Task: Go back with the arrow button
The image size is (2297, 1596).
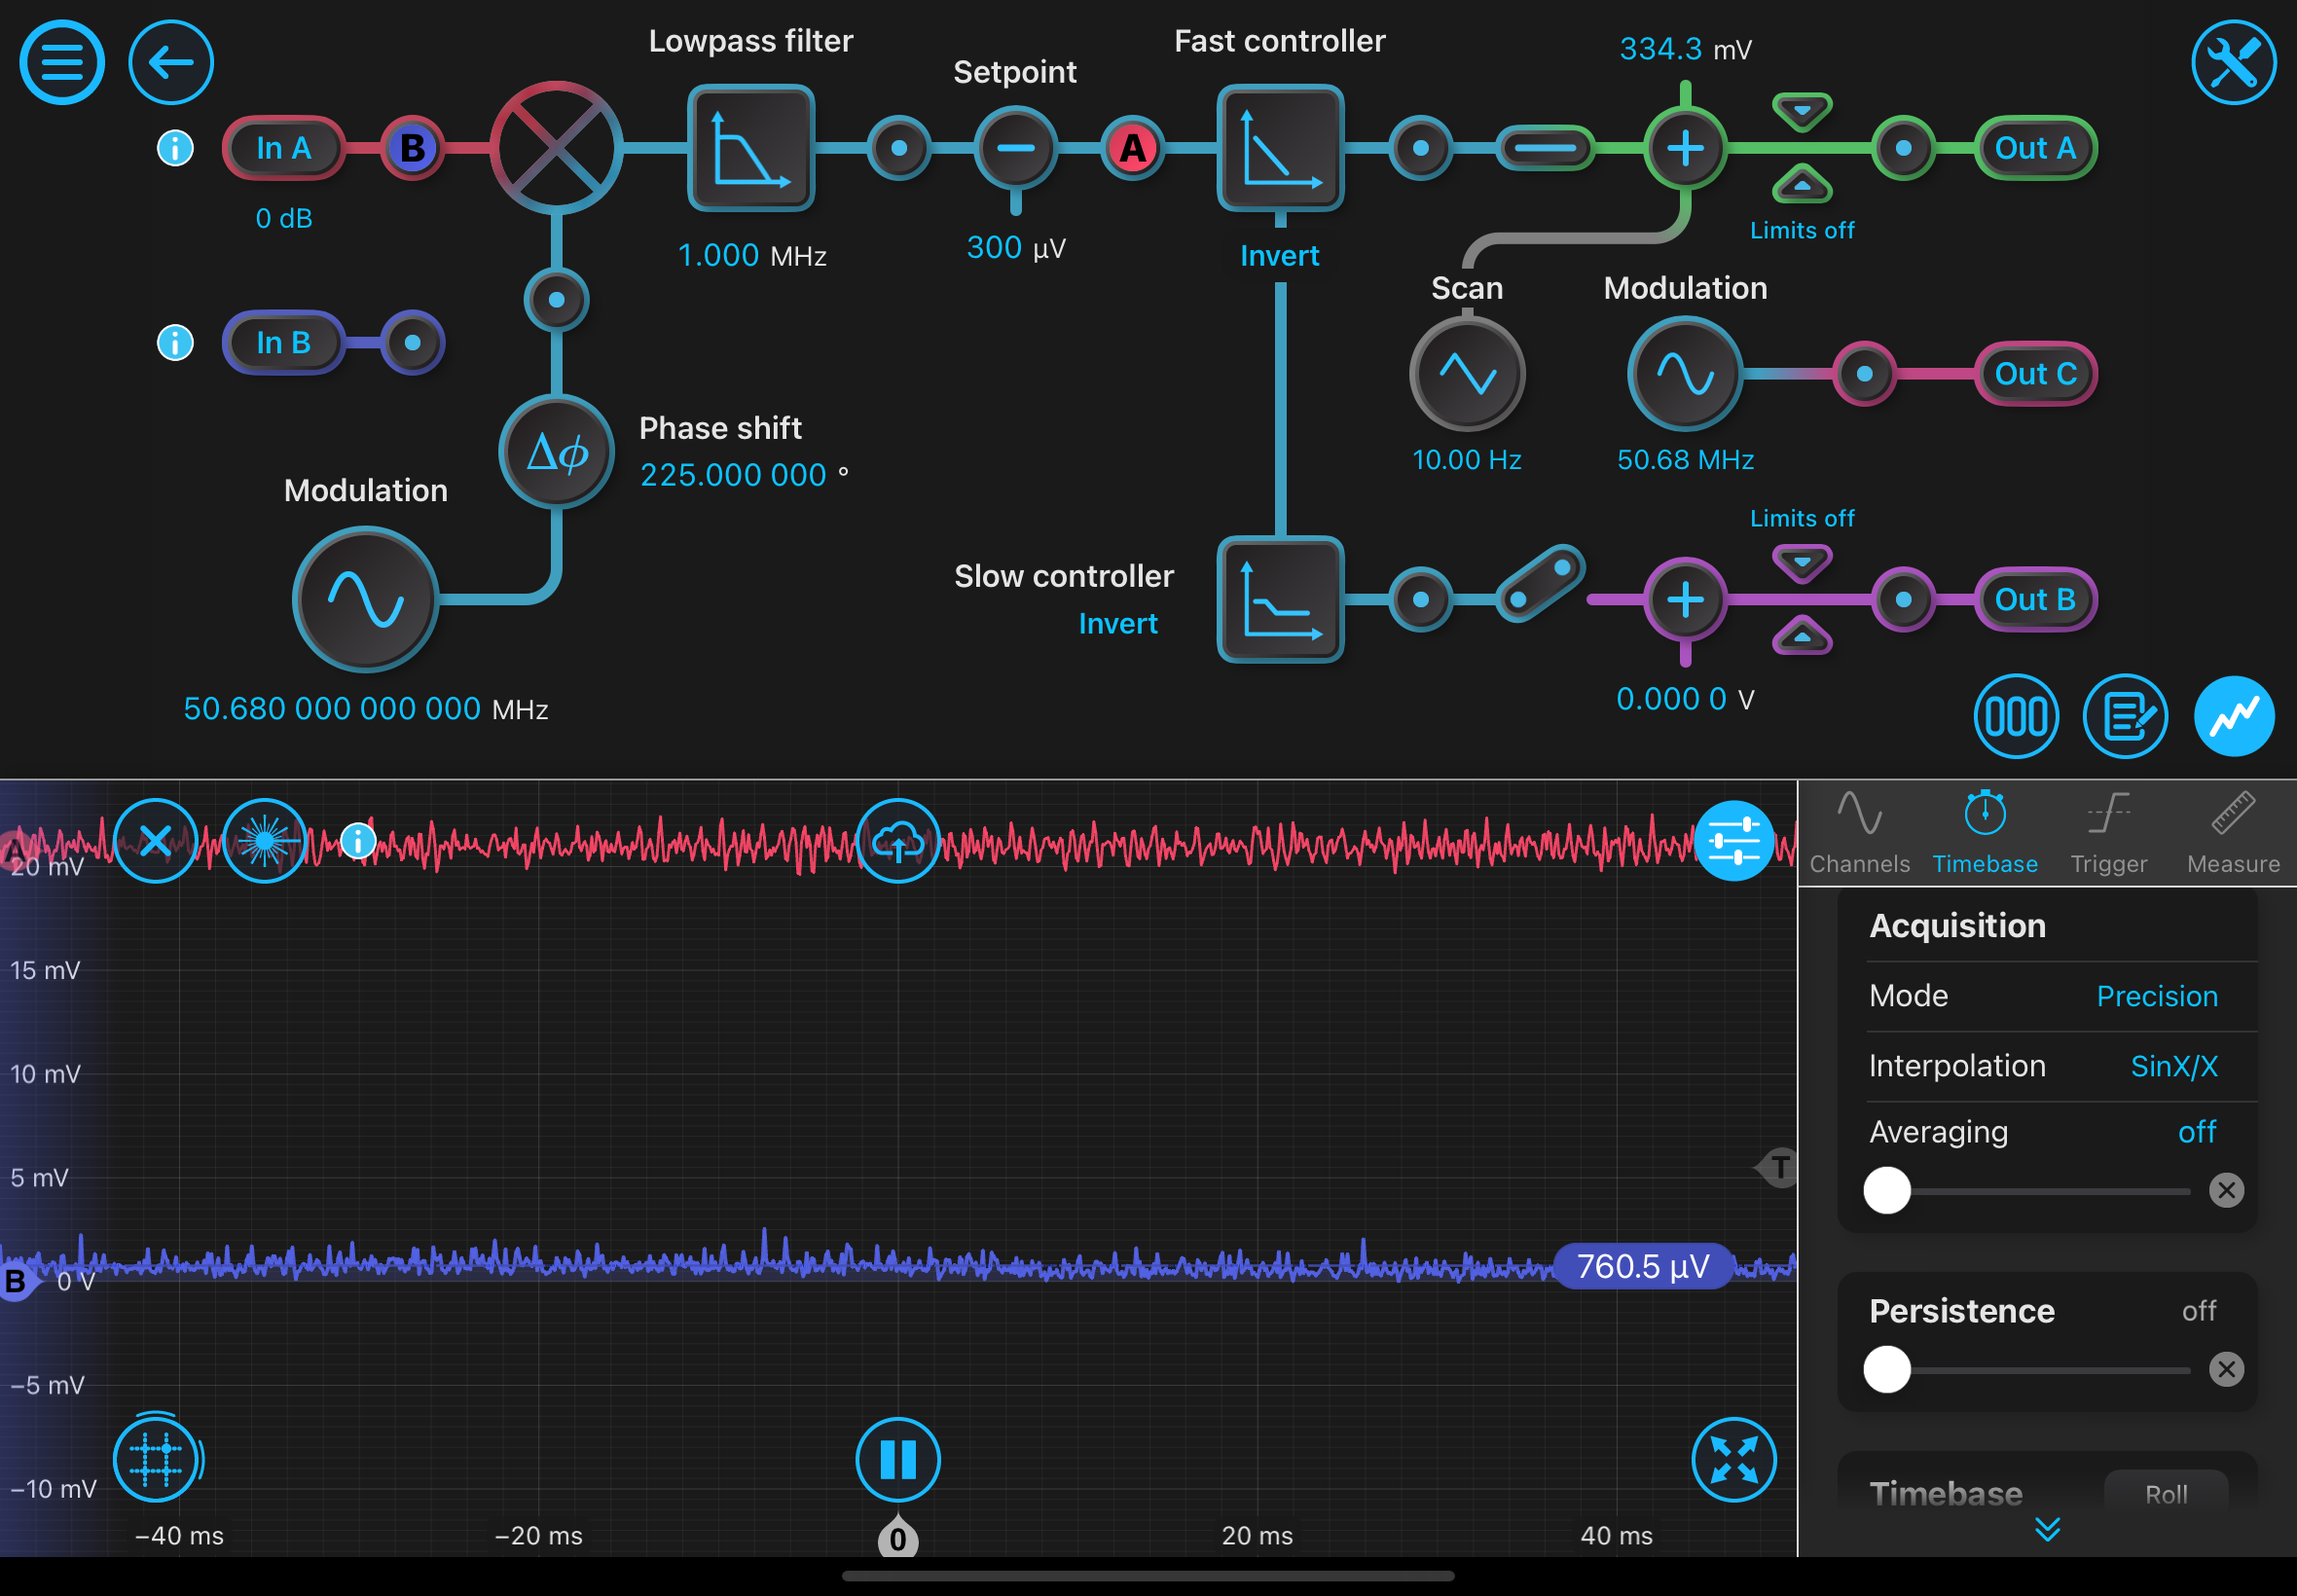Action: point(171,62)
